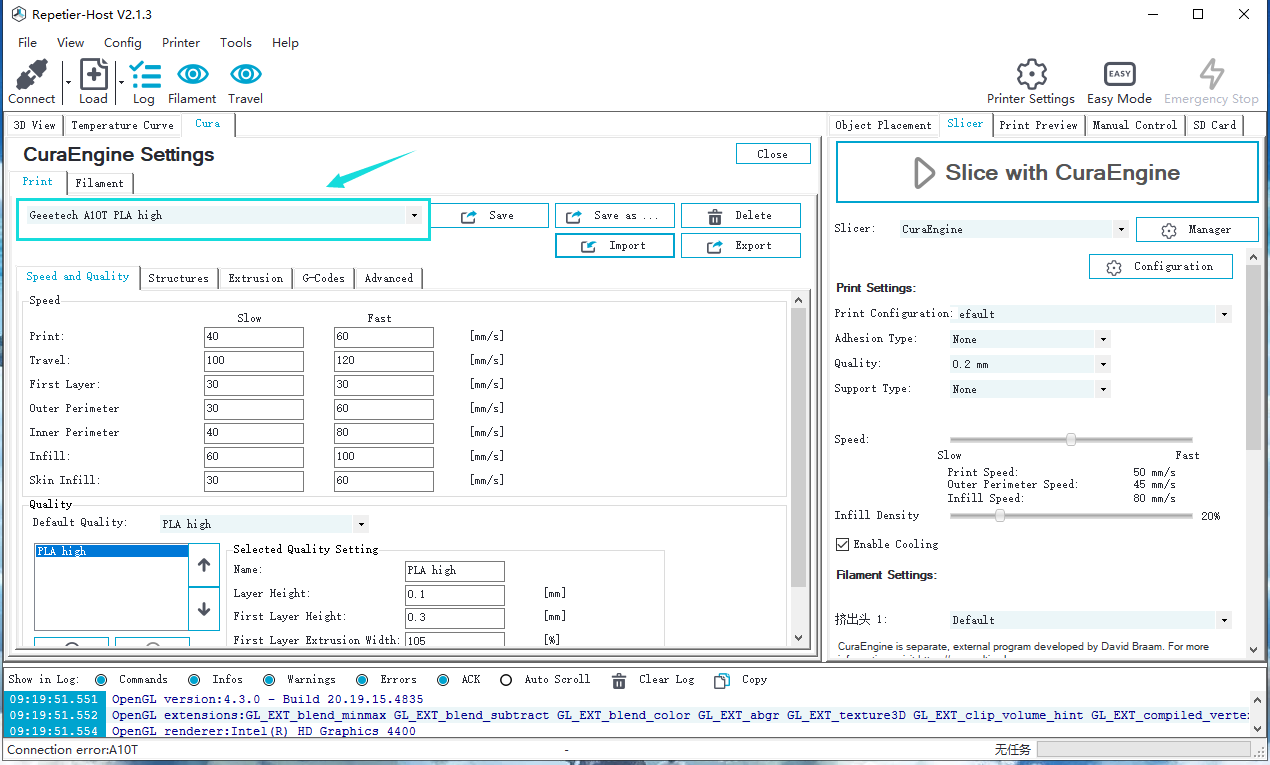Toggle Filament visibility eye icon
The image size is (1270, 765).
coord(192,76)
